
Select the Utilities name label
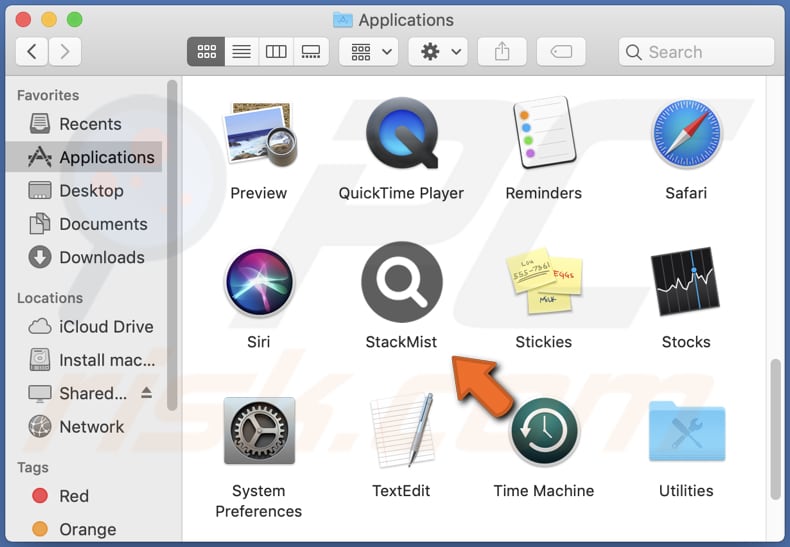click(686, 491)
